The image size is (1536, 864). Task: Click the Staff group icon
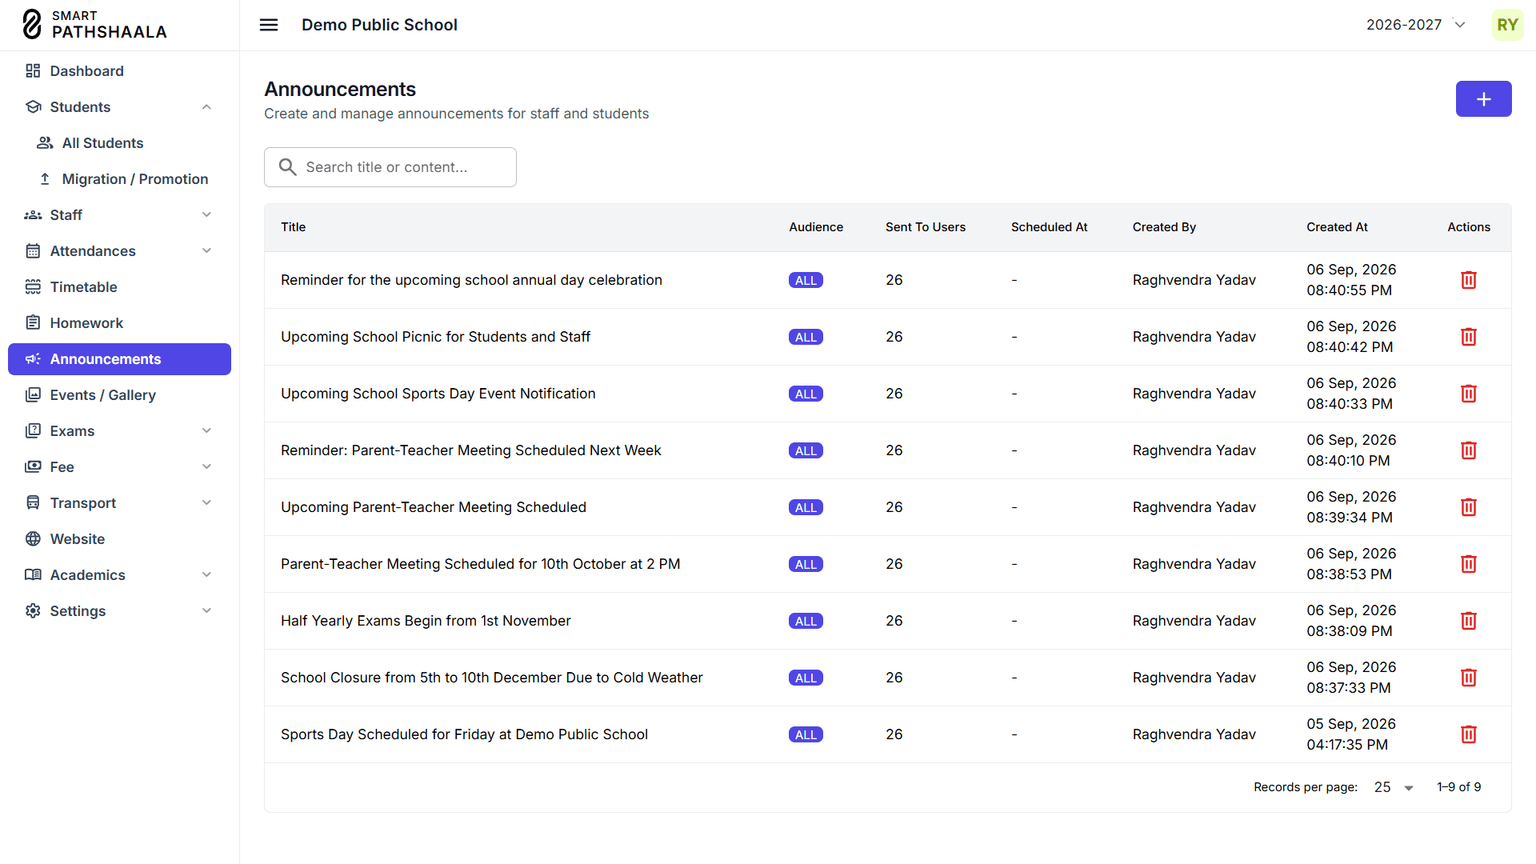(x=33, y=215)
